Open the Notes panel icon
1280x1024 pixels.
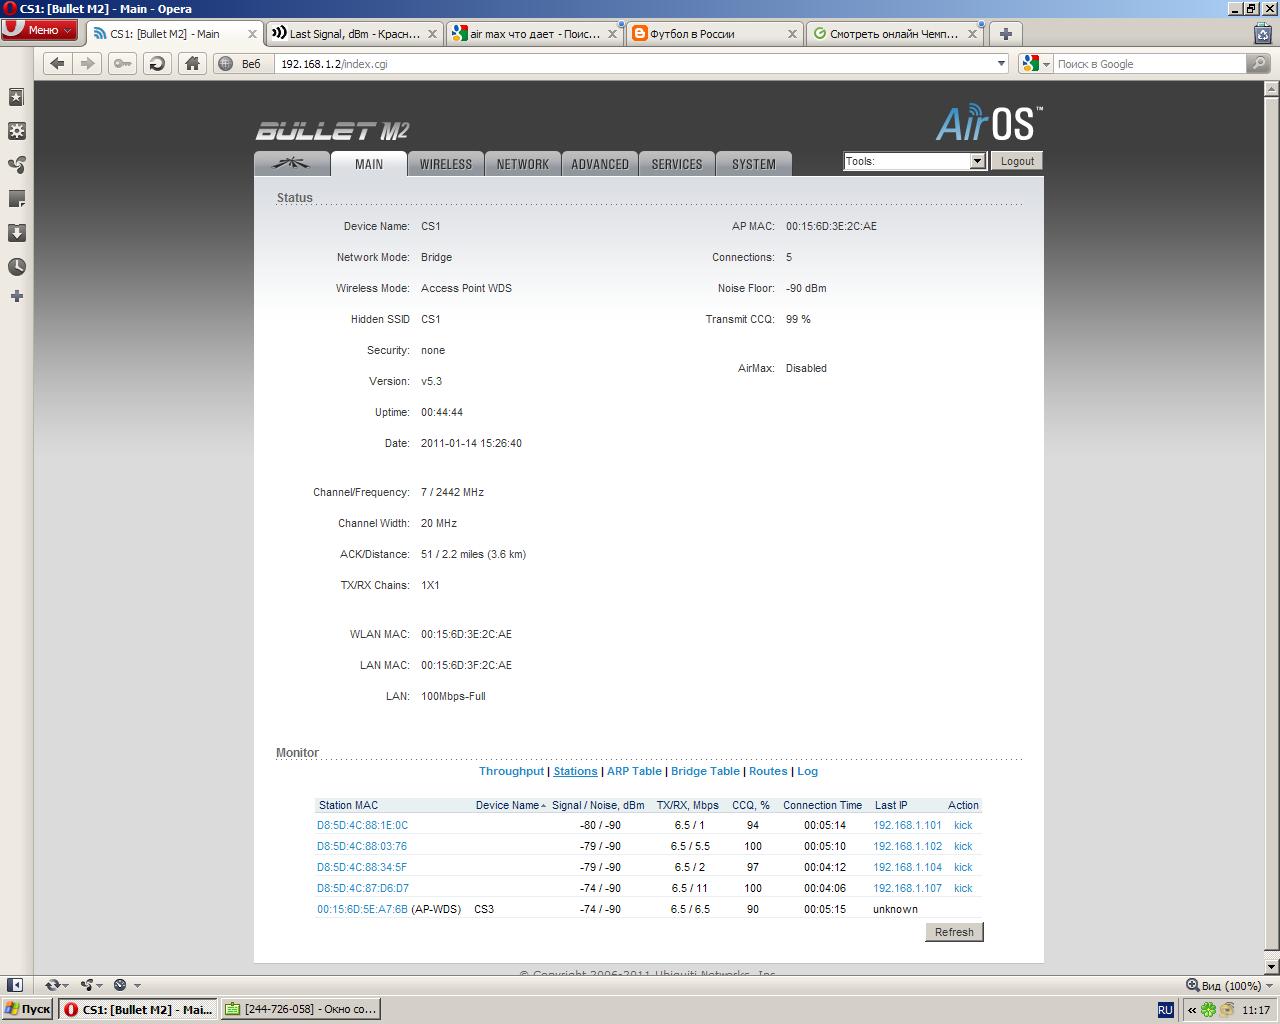tap(16, 199)
